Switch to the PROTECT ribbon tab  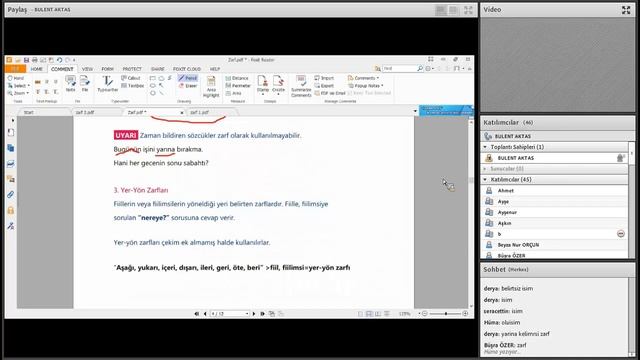[x=132, y=69]
